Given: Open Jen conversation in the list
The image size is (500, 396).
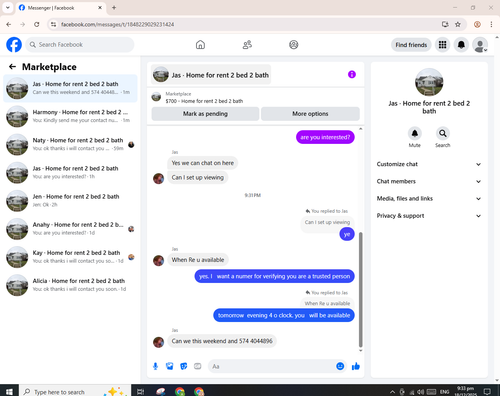Looking at the screenshot, I should [x=70, y=201].
